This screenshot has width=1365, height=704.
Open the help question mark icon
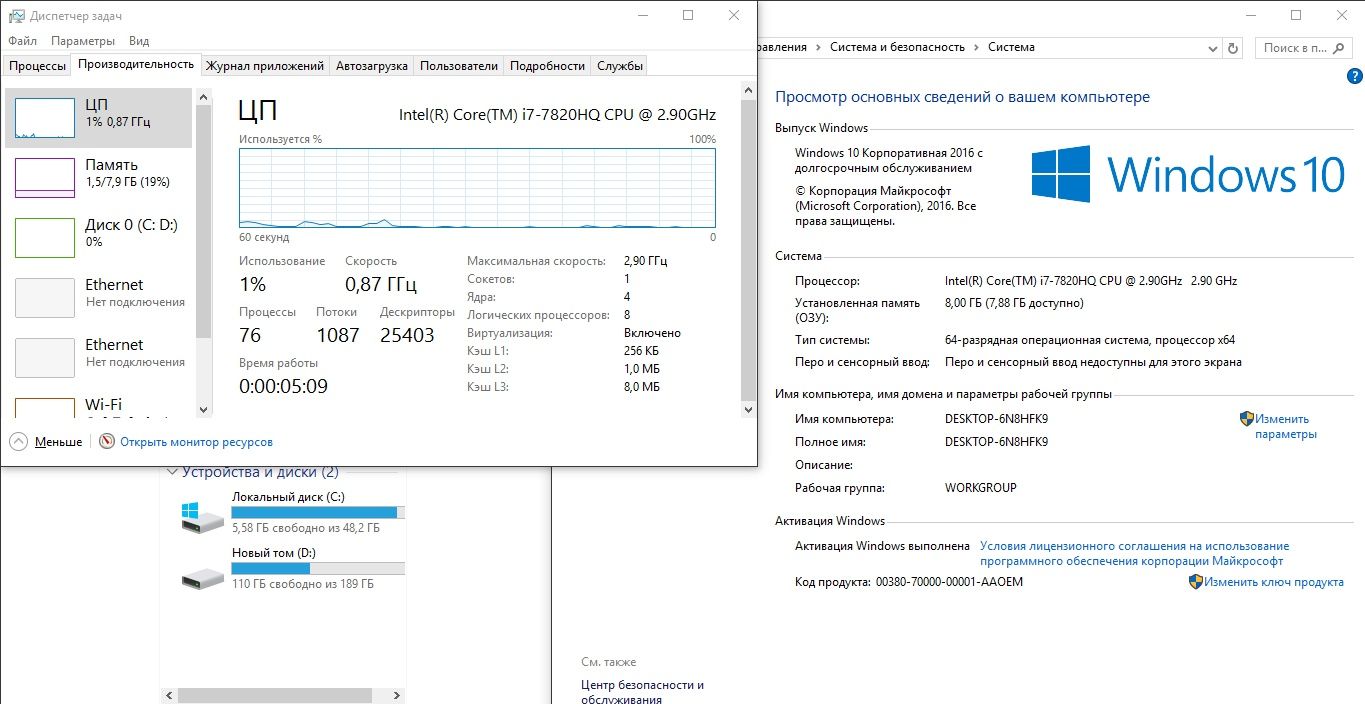tap(1354, 76)
